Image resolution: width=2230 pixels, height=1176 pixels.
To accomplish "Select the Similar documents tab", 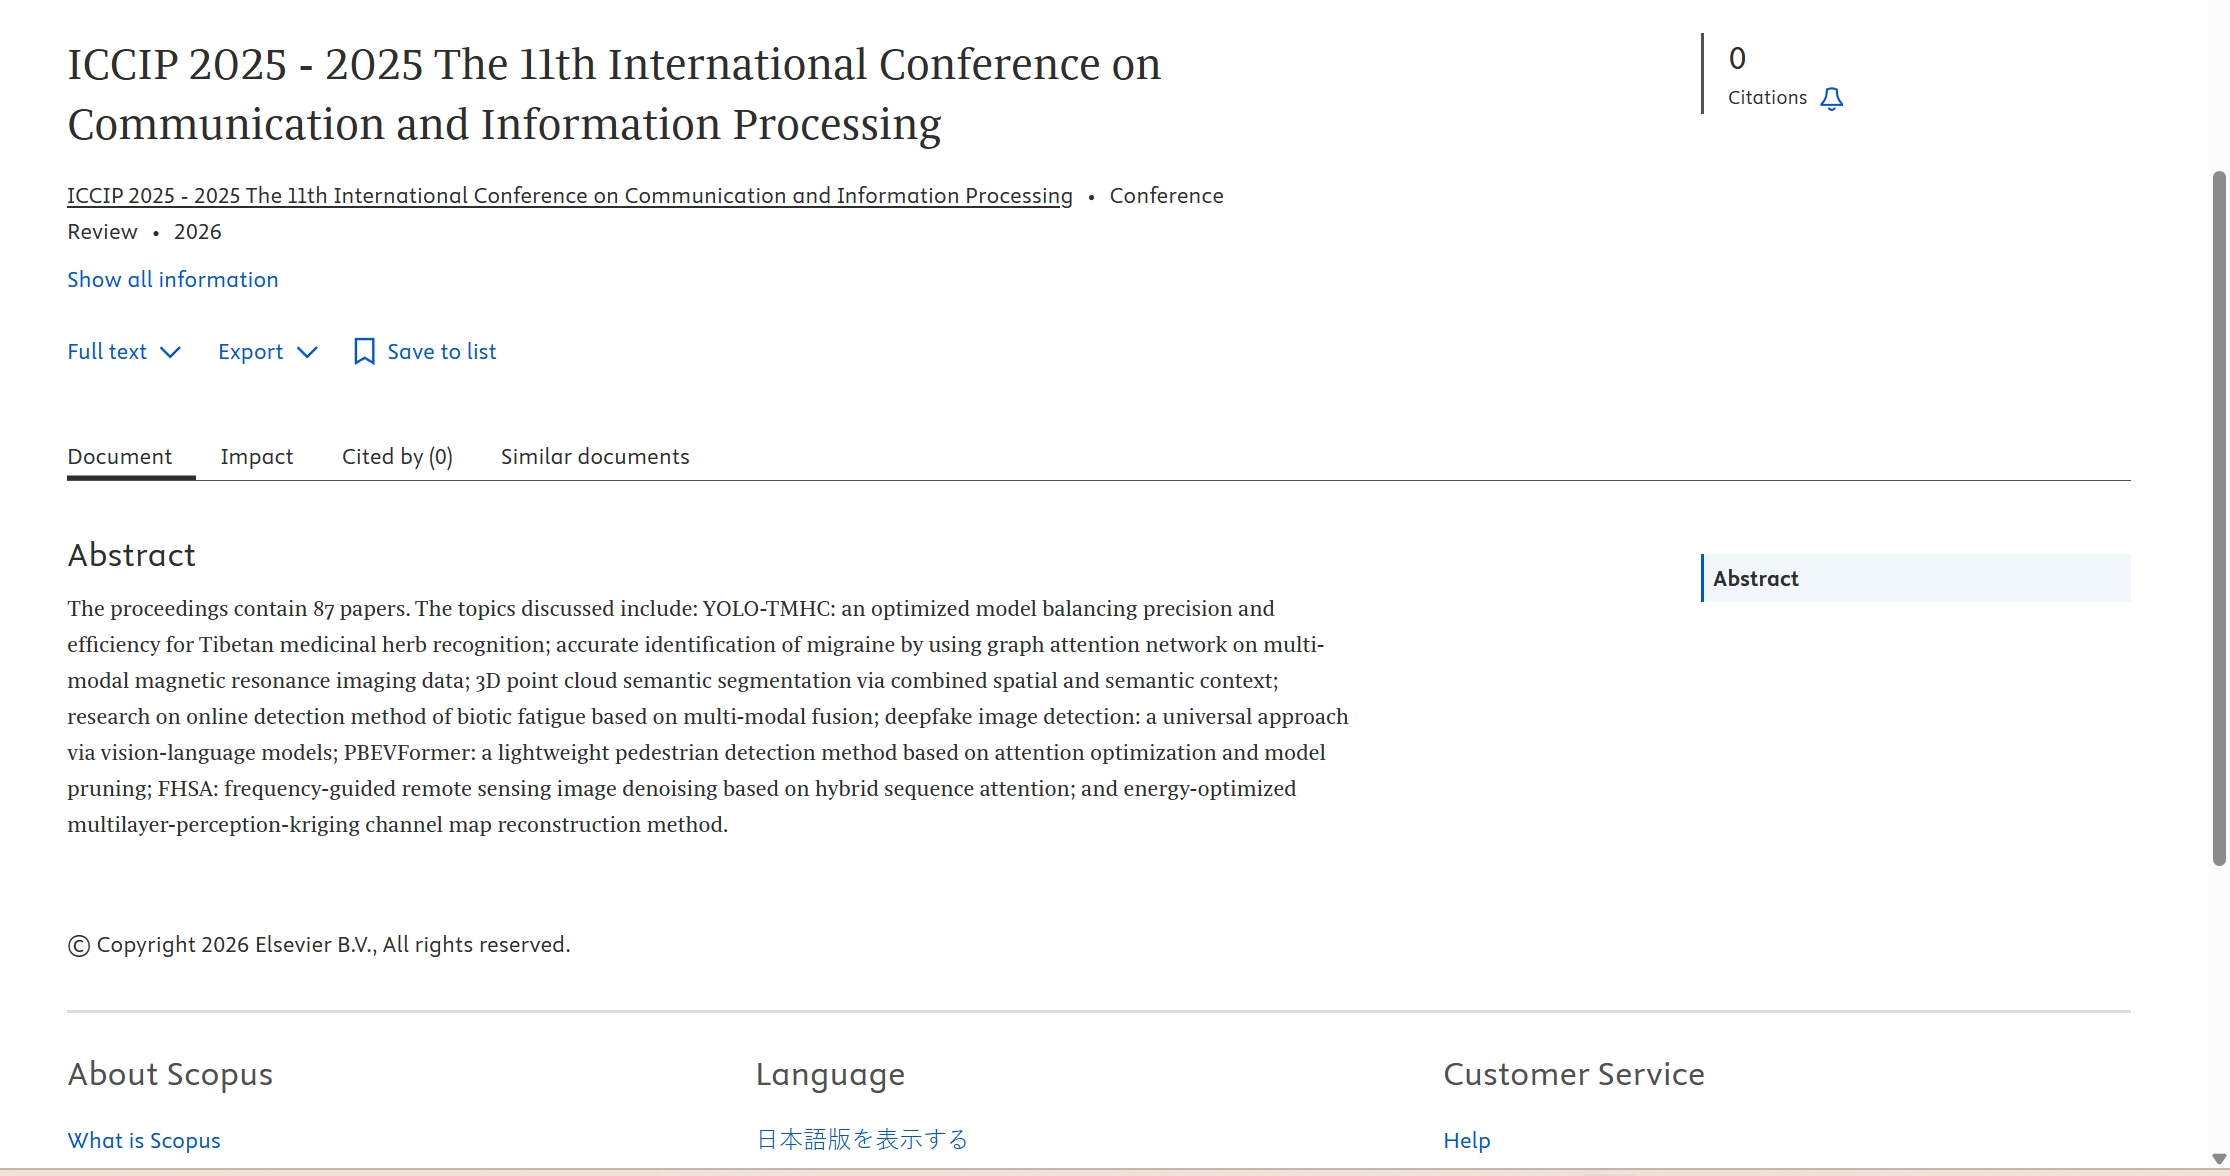I will click(x=594, y=457).
